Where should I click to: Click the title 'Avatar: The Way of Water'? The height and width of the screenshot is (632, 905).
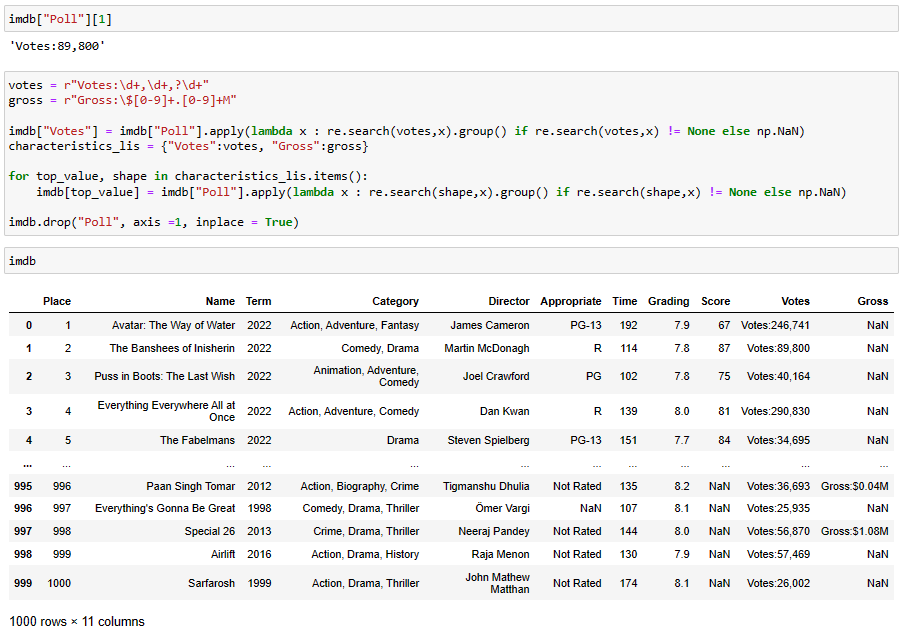pyautogui.click(x=172, y=325)
